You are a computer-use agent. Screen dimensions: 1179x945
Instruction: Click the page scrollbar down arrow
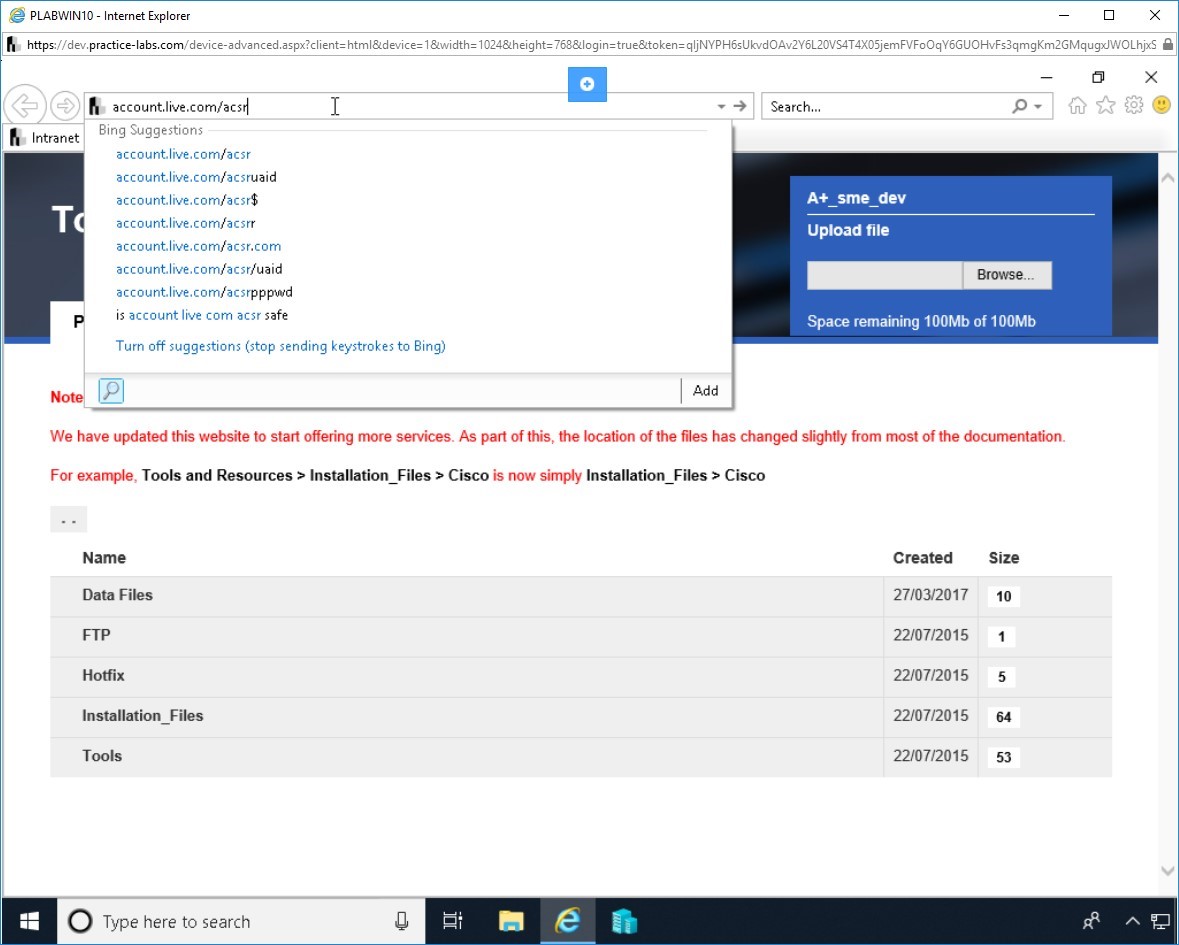1168,871
